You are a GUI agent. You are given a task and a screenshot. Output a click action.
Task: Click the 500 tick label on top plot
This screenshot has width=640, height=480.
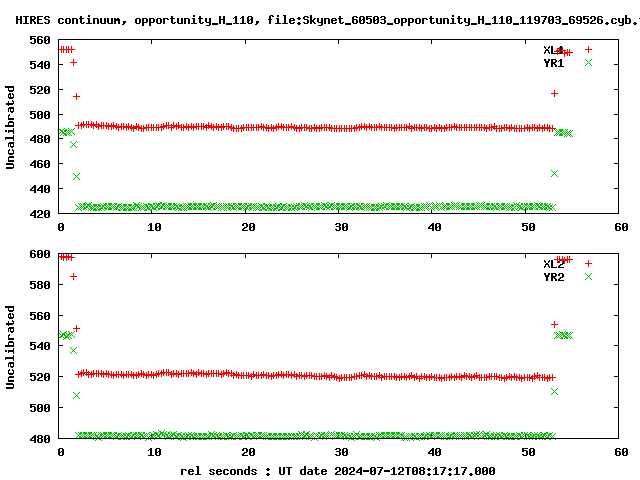tap(40, 115)
